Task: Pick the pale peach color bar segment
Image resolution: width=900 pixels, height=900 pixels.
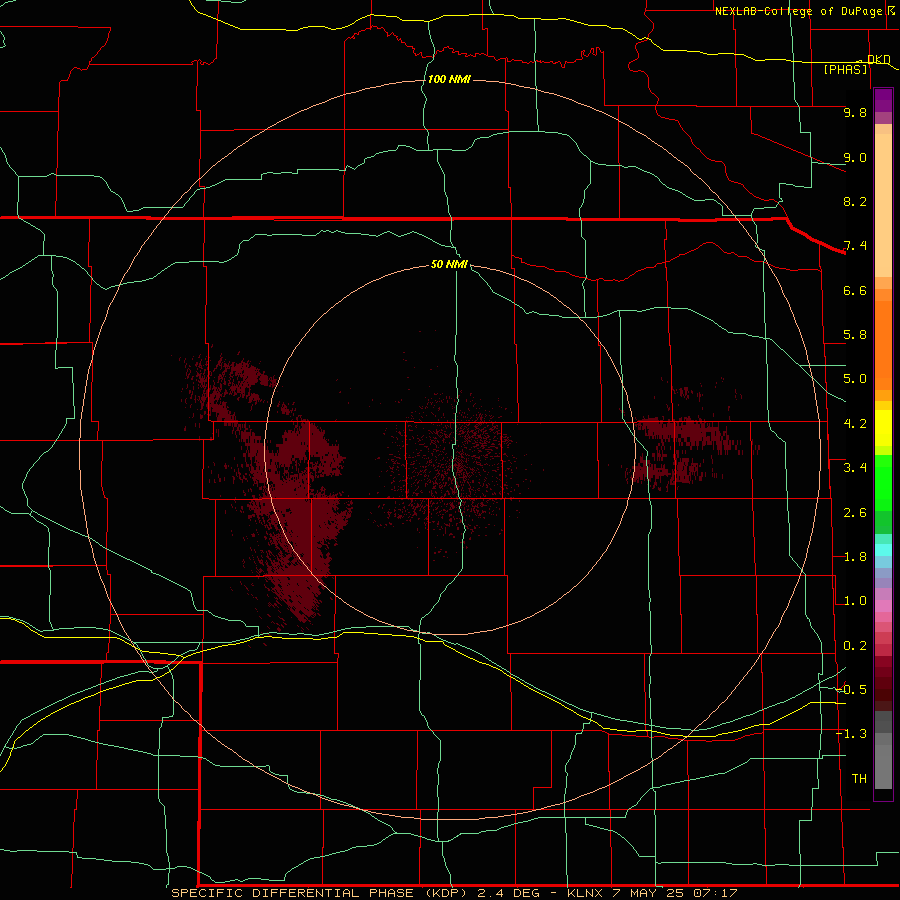Action: (x=883, y=205)
